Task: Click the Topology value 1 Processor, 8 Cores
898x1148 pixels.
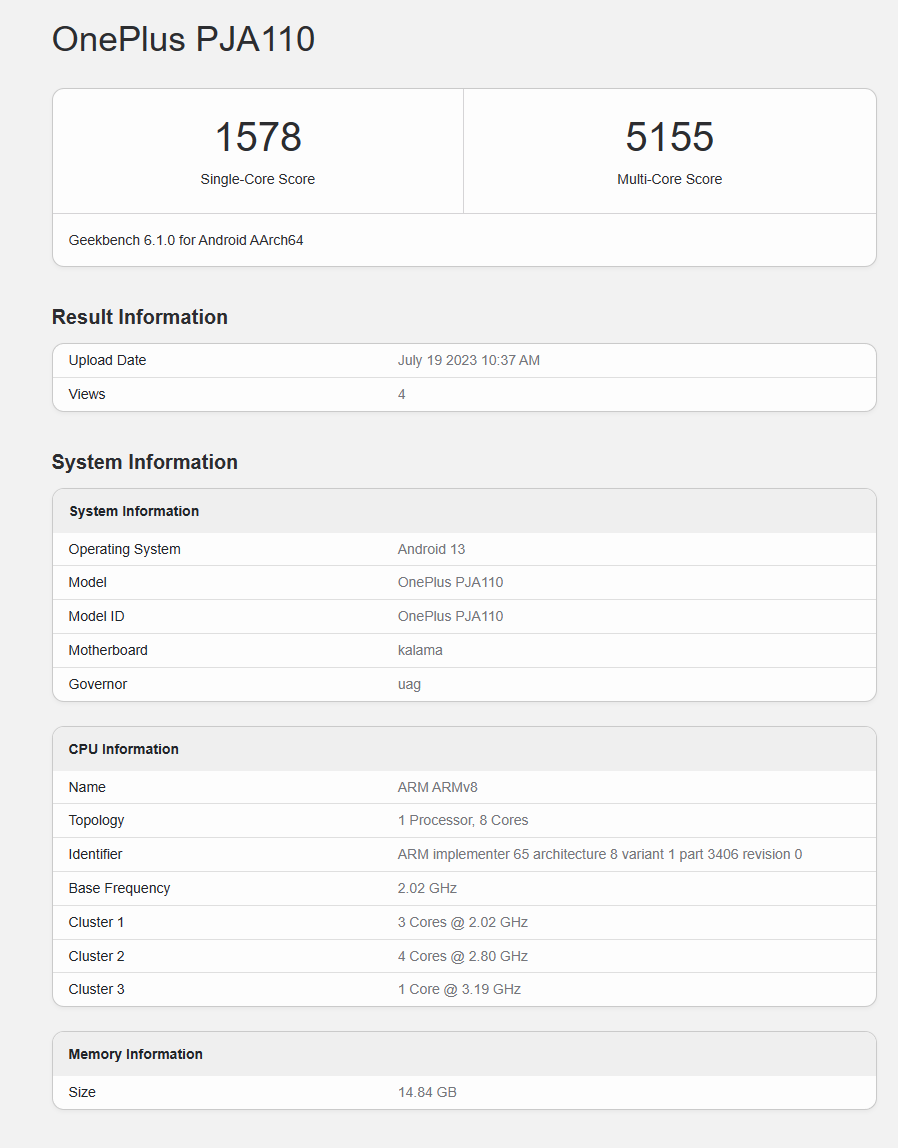Action: click(463, 821)
